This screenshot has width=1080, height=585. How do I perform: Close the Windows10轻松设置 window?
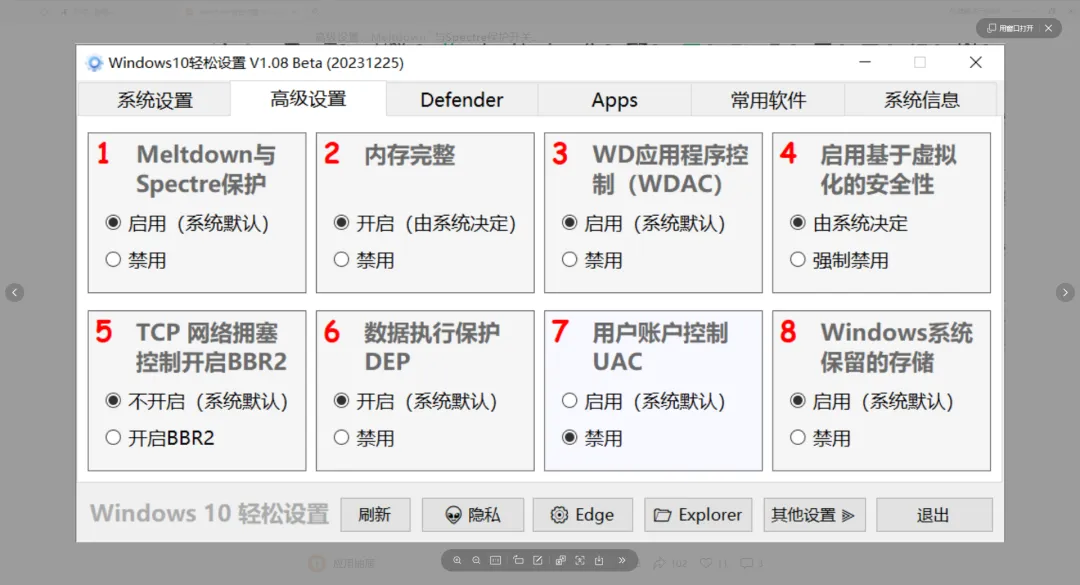975,62
